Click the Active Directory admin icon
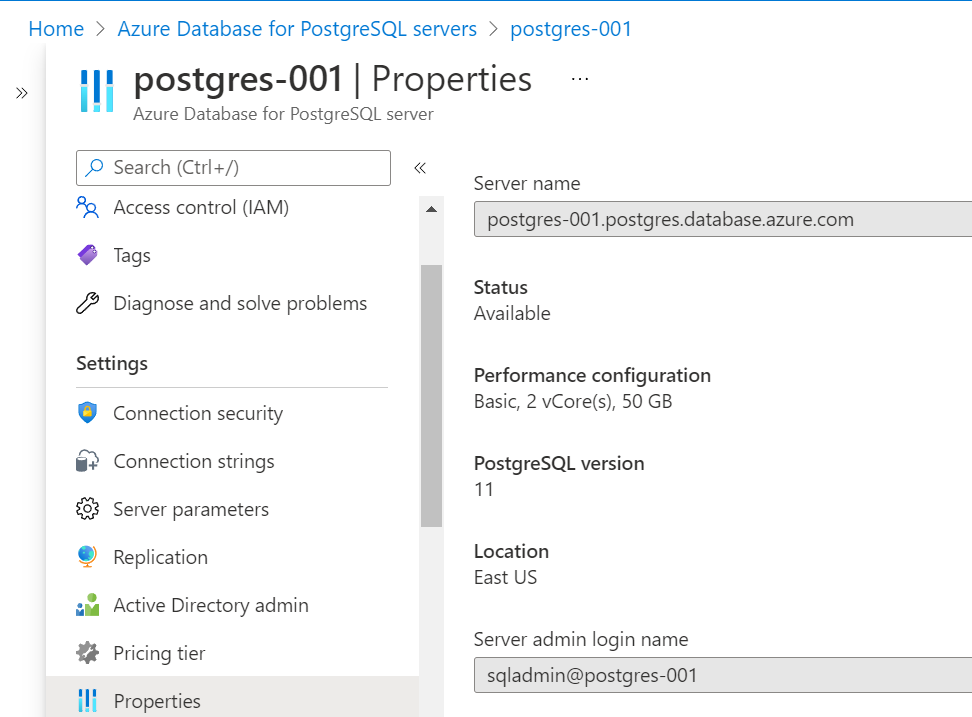Screen dimensions: 972x717 click(88, 605)
